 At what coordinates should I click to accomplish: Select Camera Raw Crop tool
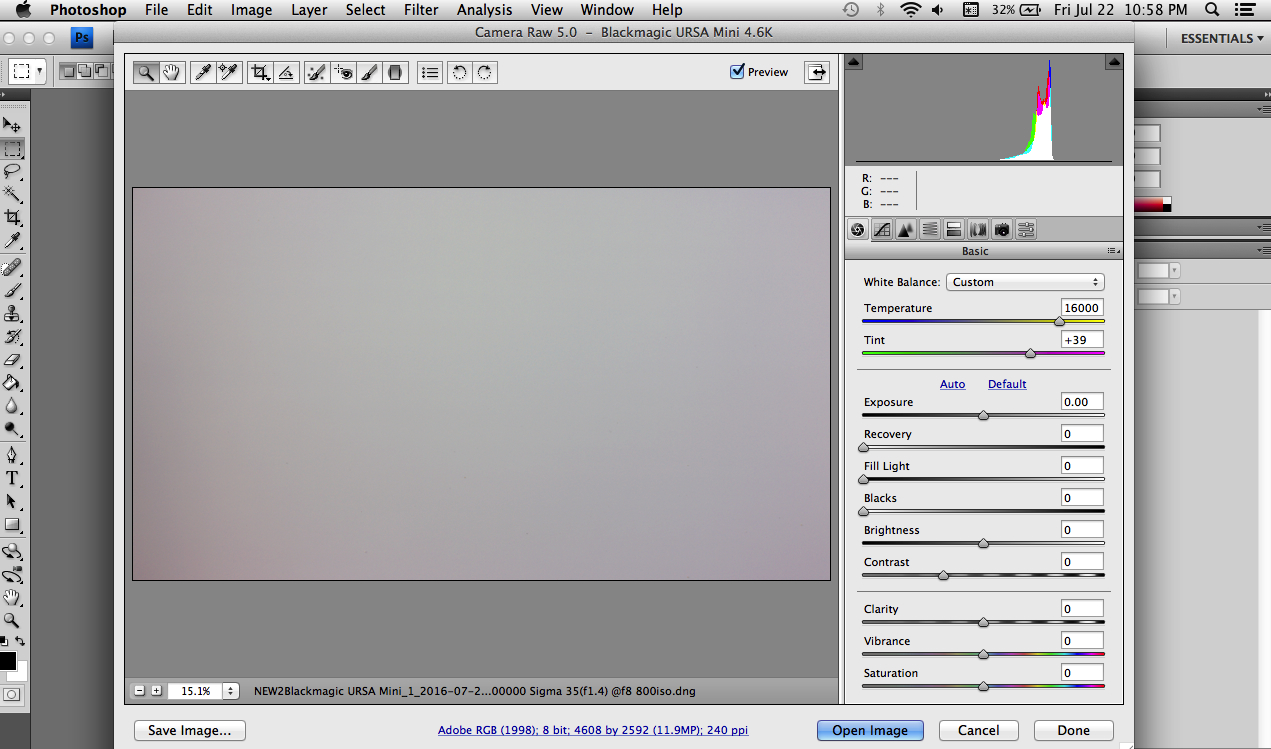260,72
